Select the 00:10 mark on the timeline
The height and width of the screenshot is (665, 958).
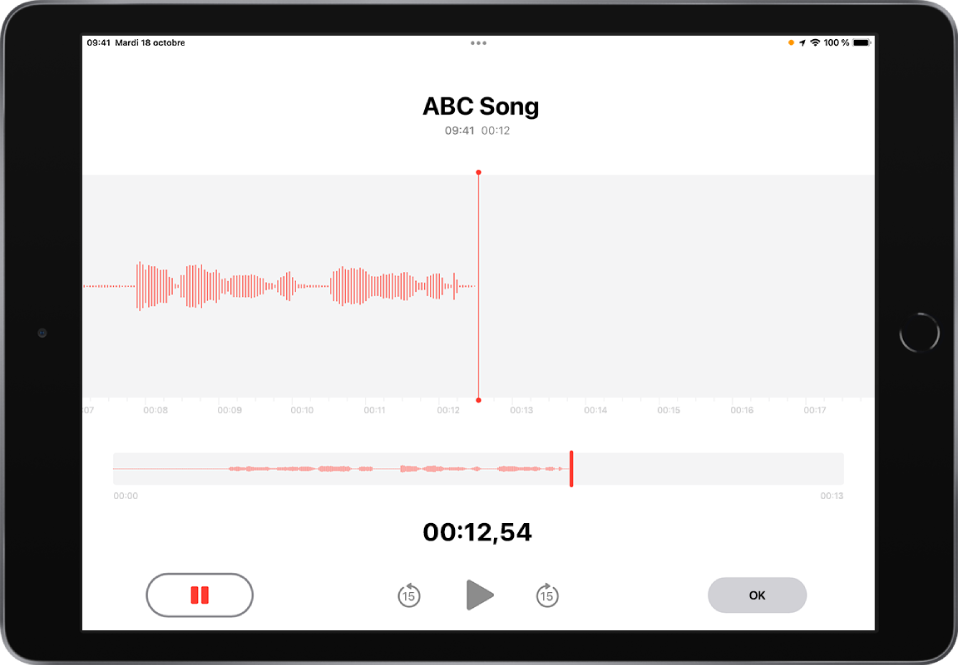(302, 410)
